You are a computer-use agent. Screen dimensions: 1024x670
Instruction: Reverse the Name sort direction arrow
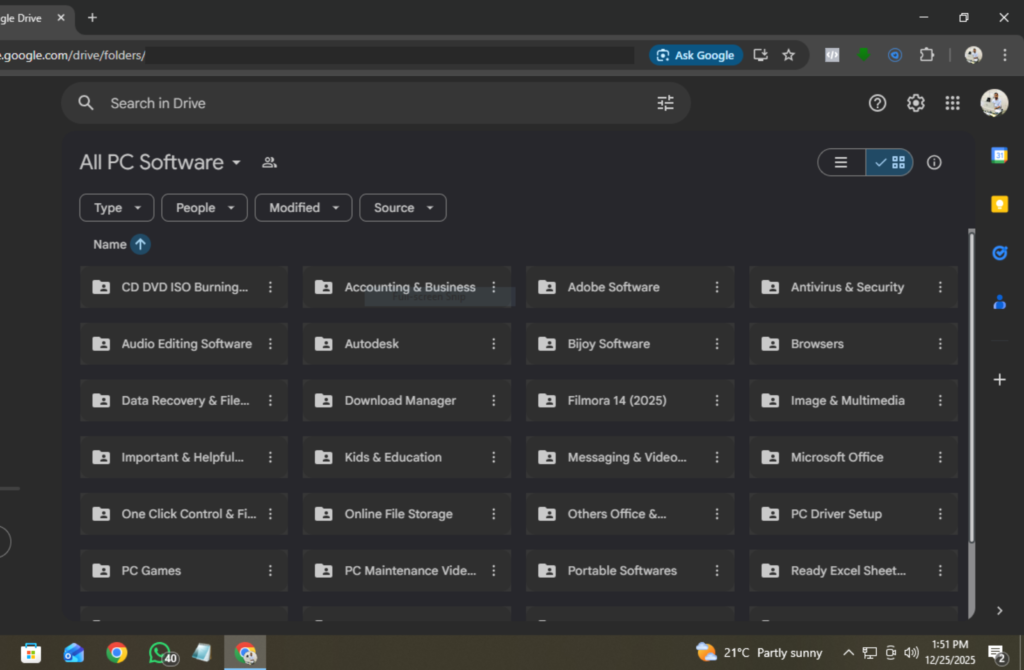(x=140, y=244)
